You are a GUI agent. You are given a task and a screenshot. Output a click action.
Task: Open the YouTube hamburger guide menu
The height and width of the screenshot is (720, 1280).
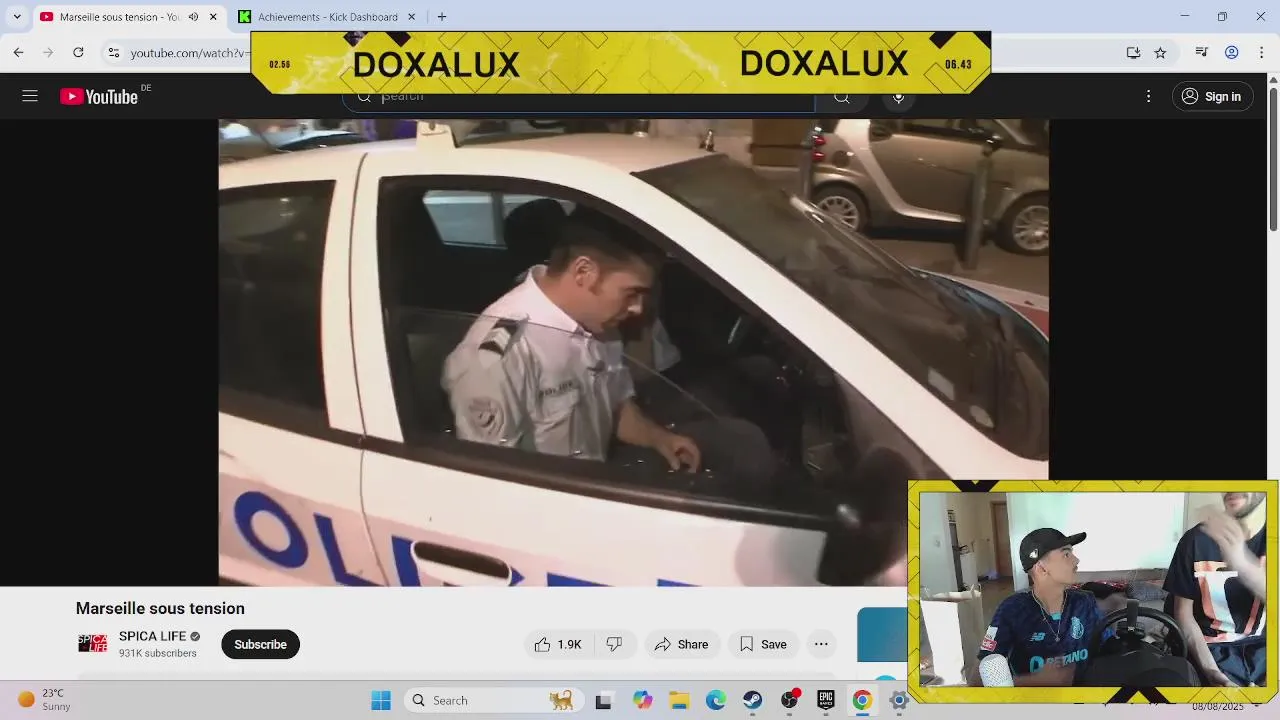click(x=30, y=96)
